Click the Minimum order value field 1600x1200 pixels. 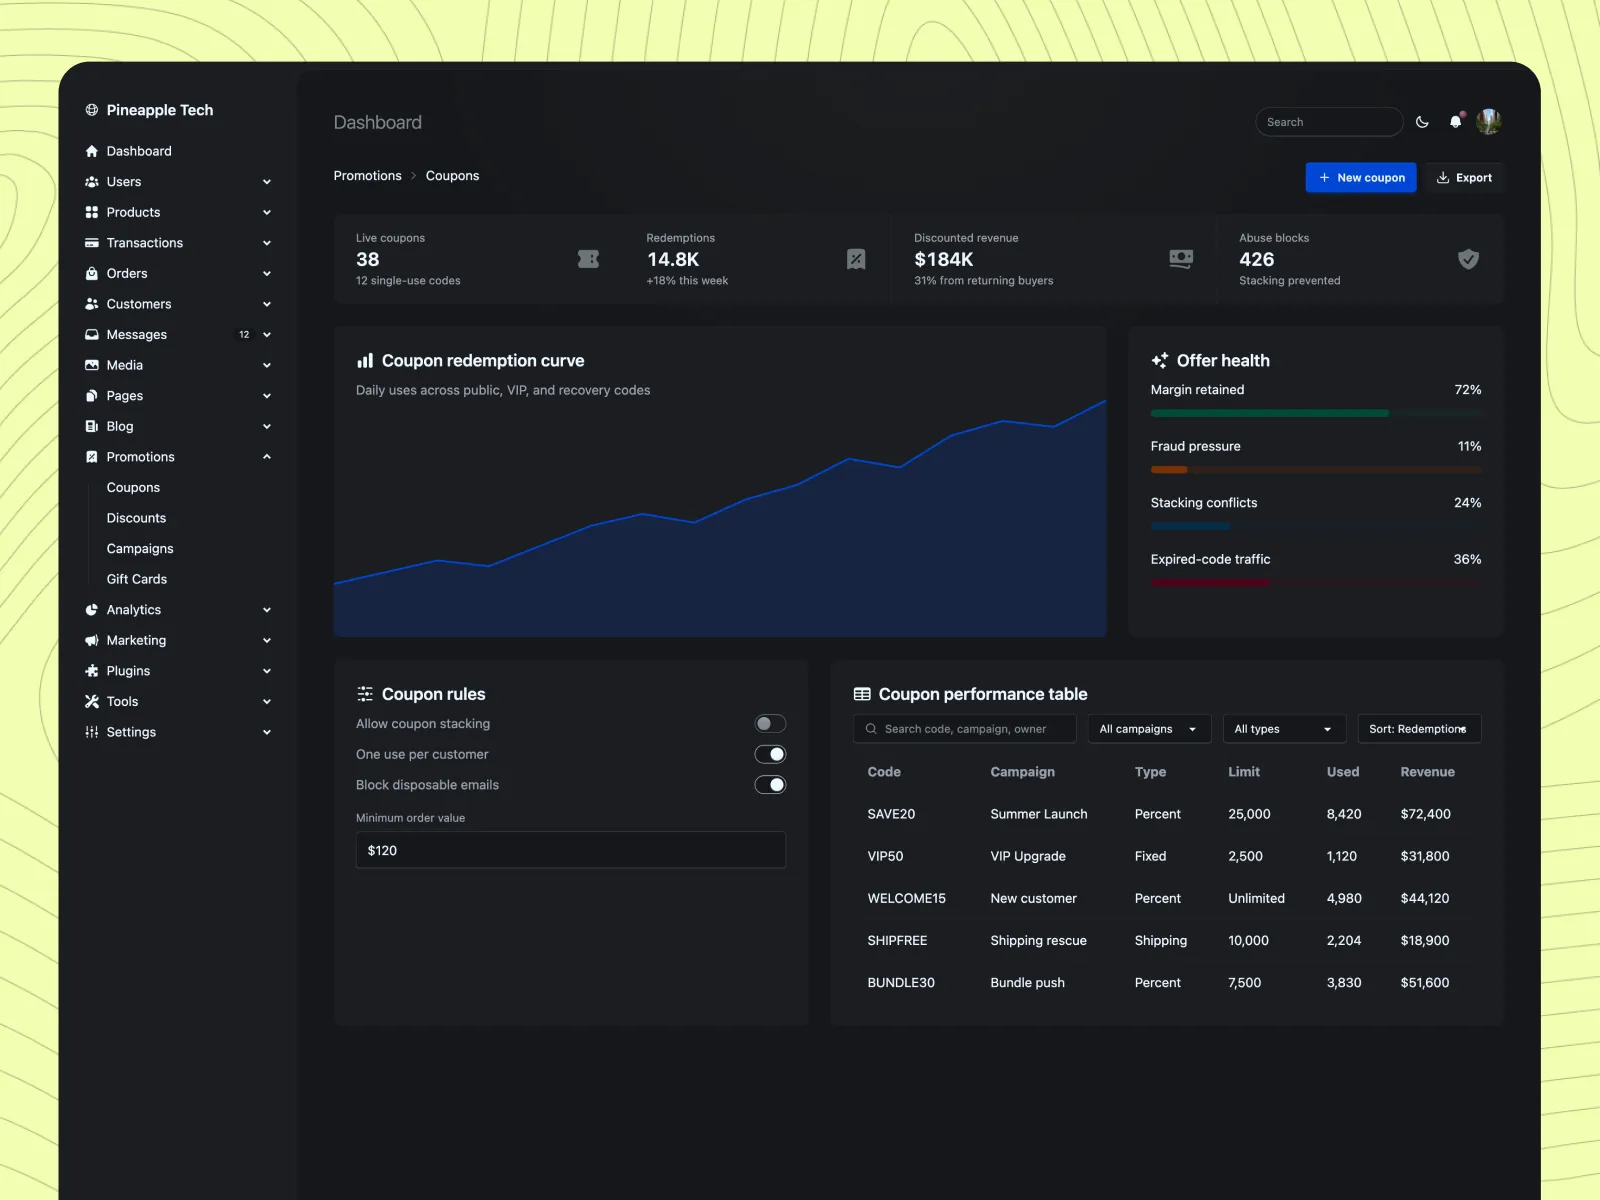tap(571, 850)
